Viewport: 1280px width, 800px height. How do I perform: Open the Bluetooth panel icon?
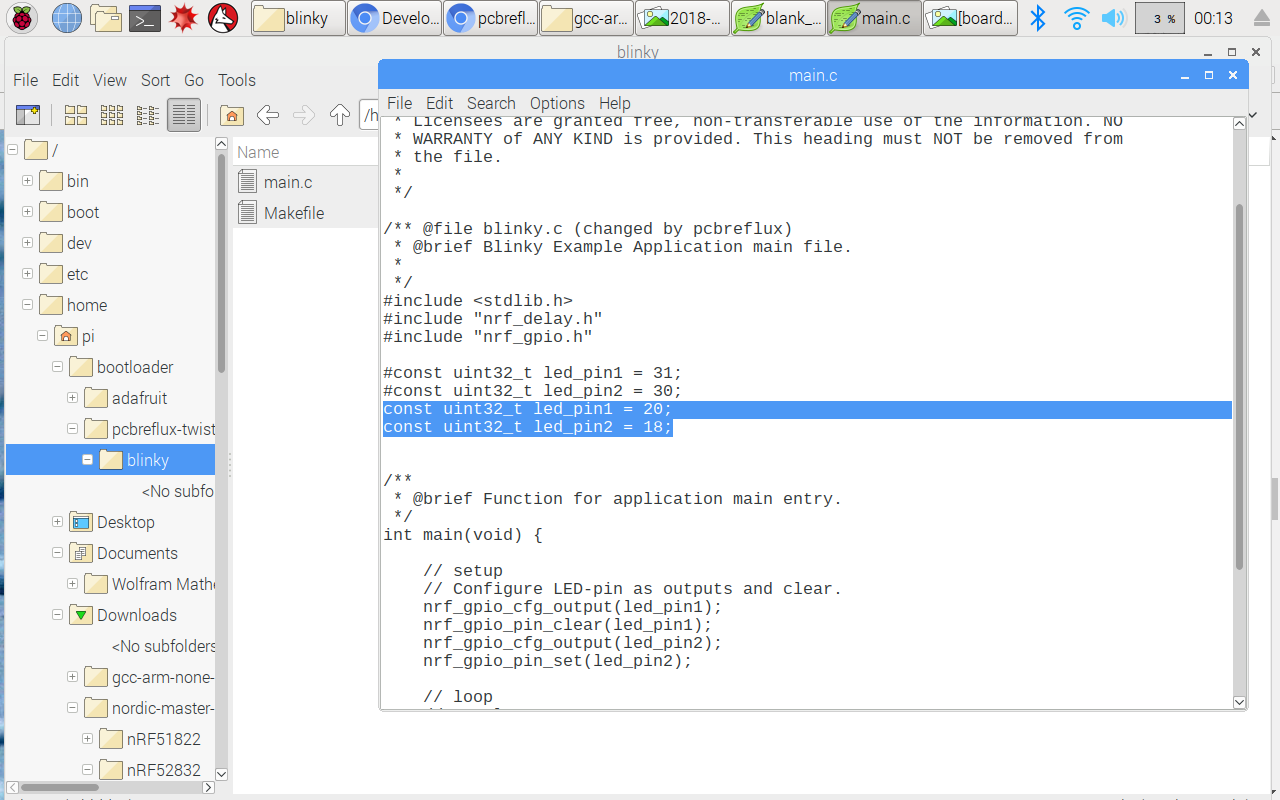[1038, 18]
